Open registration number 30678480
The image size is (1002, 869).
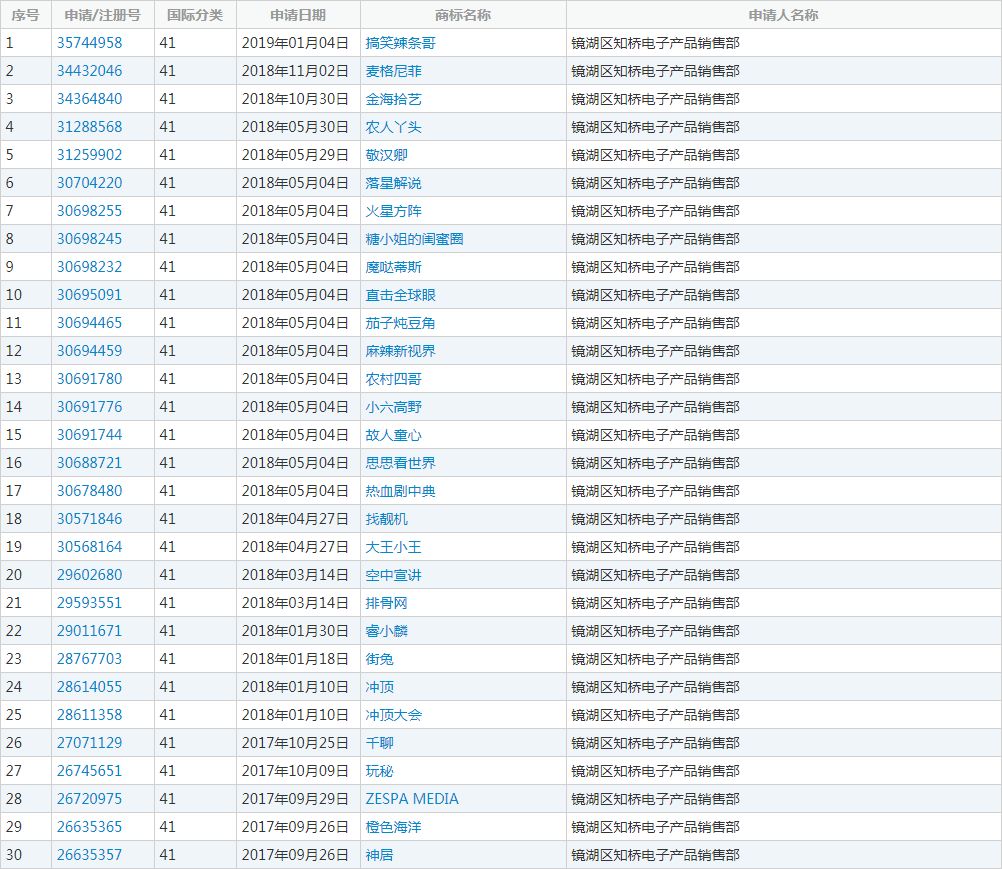(x=89, y=491)
